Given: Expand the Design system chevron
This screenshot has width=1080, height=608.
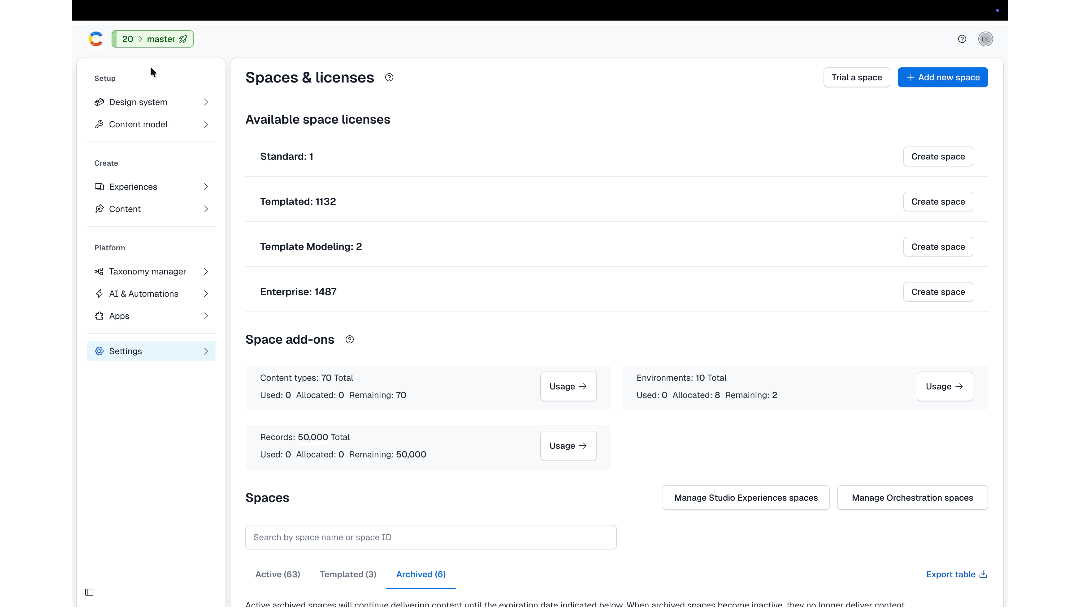Looking at the screenshot, I should (x=206, y=102).
